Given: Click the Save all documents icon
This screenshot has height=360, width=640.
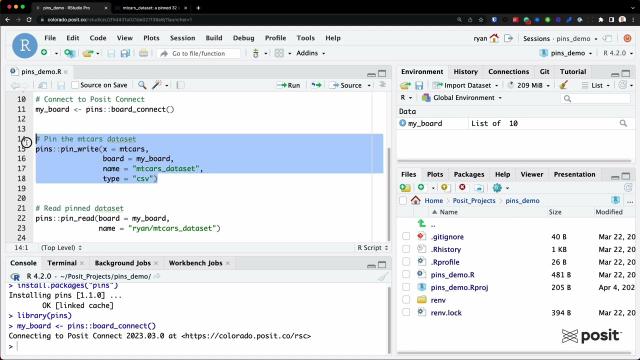Looking at the screenshot, I should tap(125, 53).
